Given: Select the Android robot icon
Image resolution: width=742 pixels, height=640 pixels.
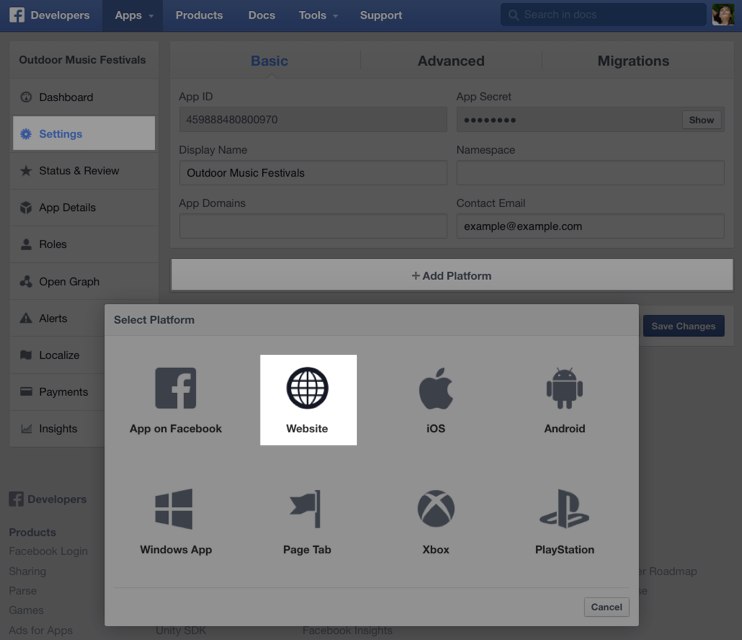Looking at the screenshot, I should (x=565, y=388).
